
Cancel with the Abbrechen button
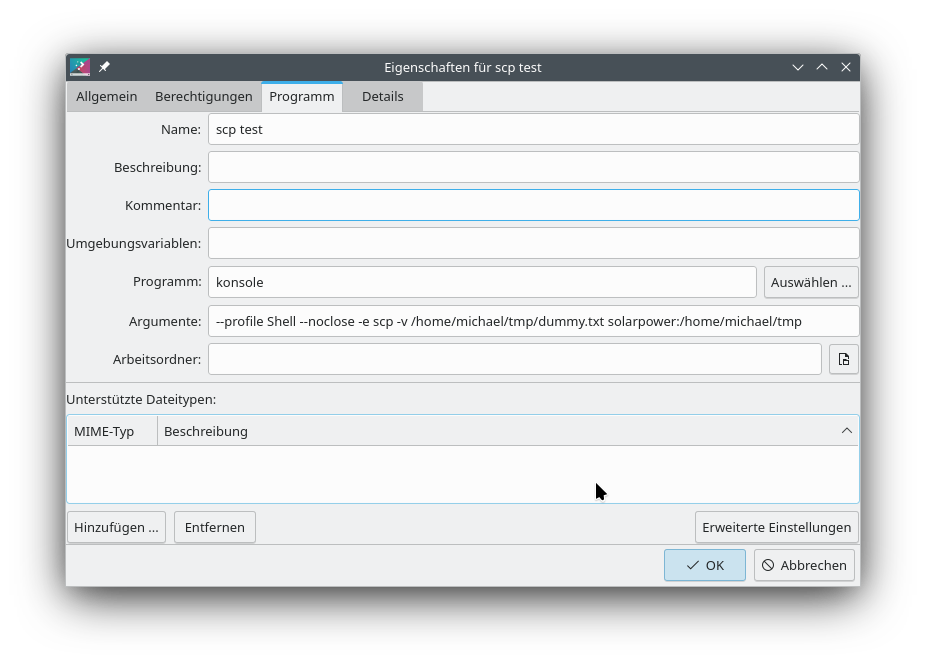click(x=804, y=565)
